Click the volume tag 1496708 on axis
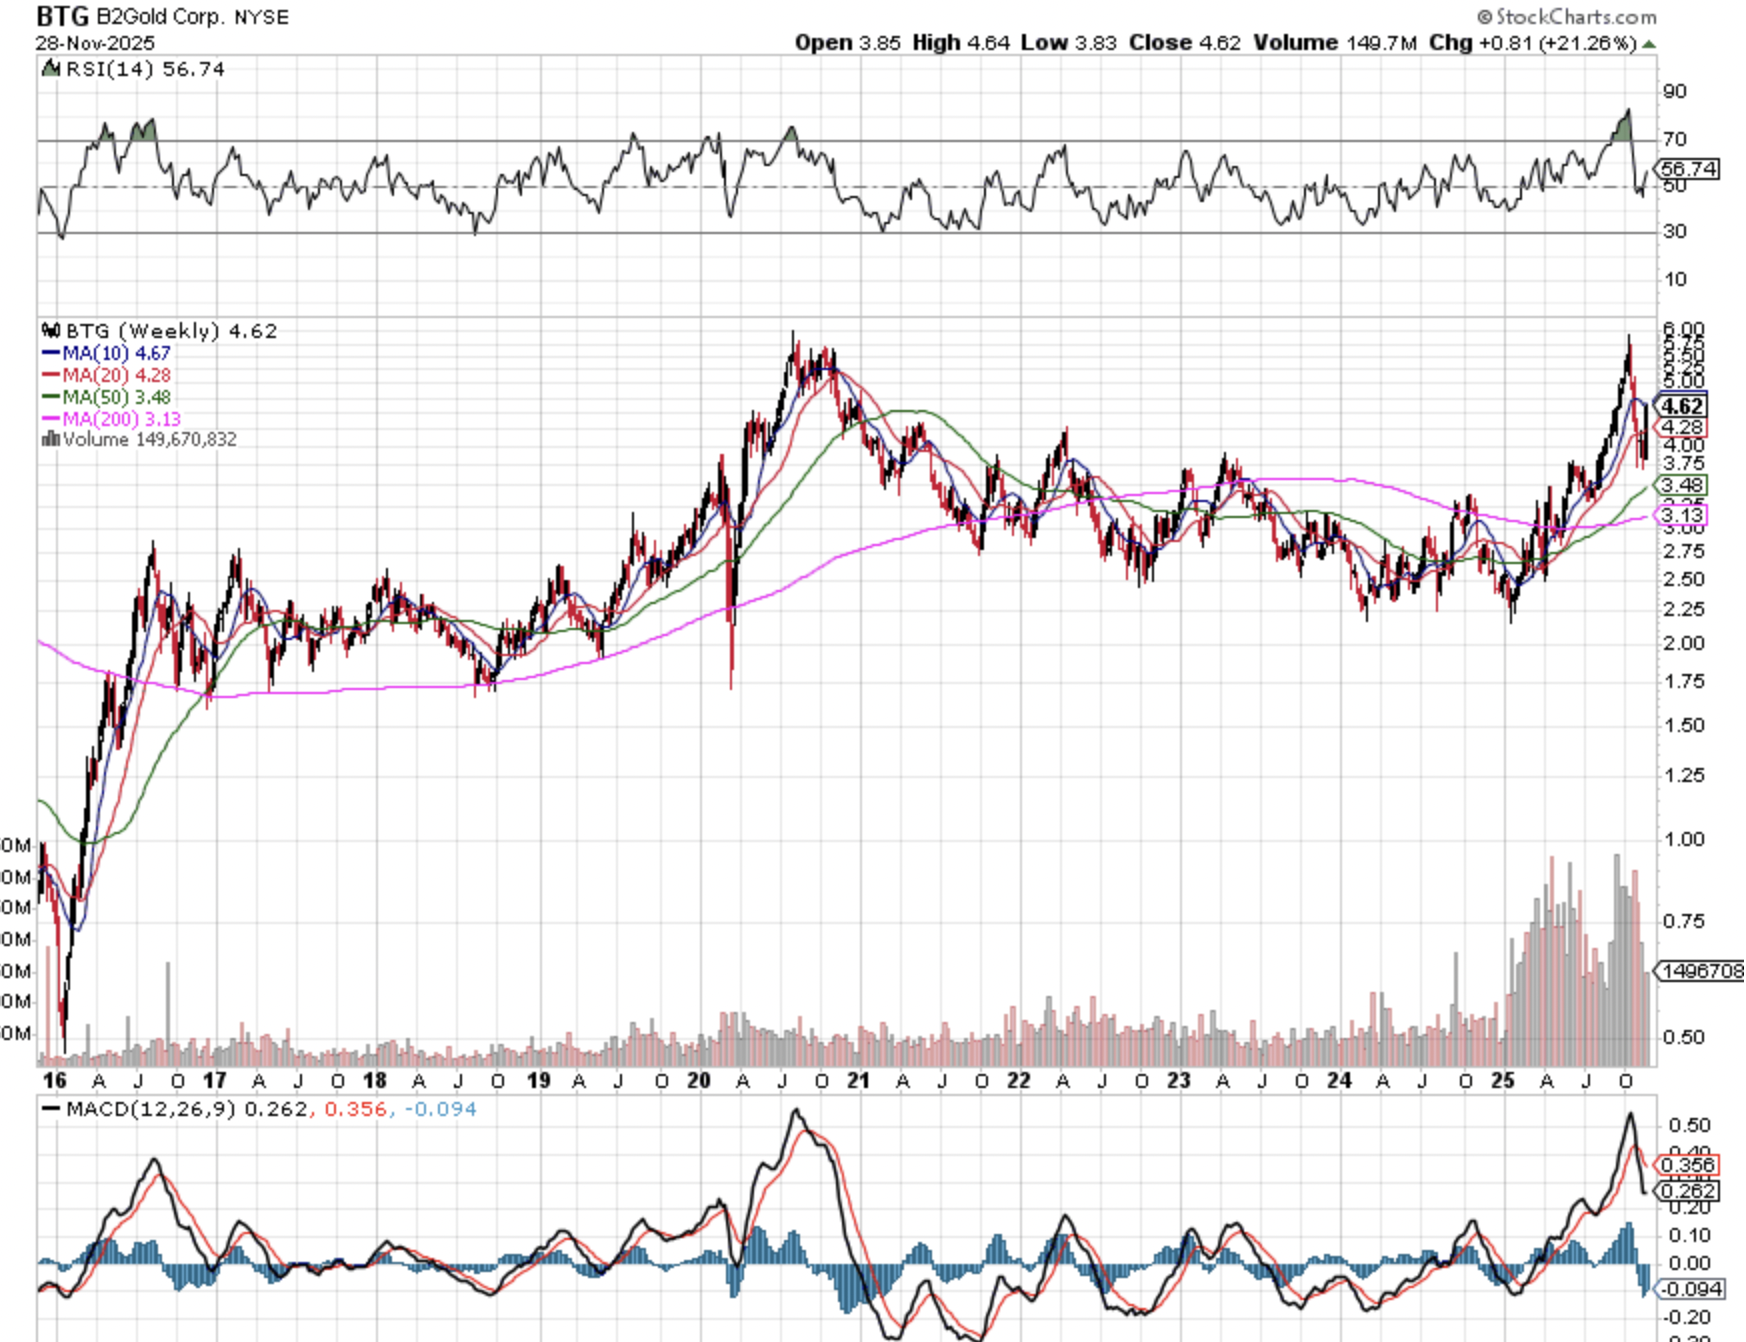The image size is (1746, 1342). [x=1700, y=971]
